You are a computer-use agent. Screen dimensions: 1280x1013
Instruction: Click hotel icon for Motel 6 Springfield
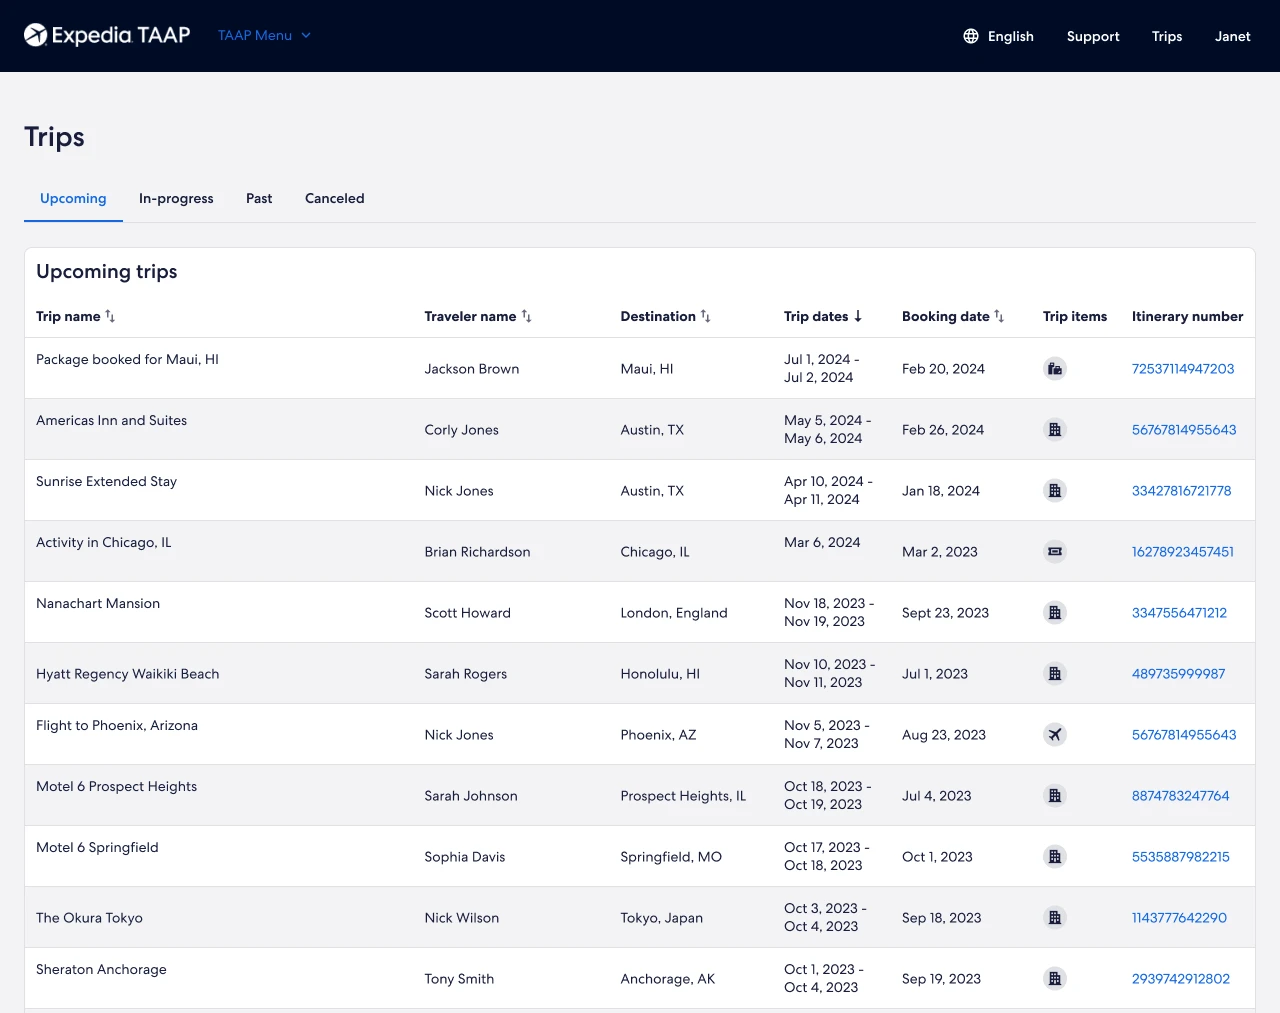tap(1055, 857)
